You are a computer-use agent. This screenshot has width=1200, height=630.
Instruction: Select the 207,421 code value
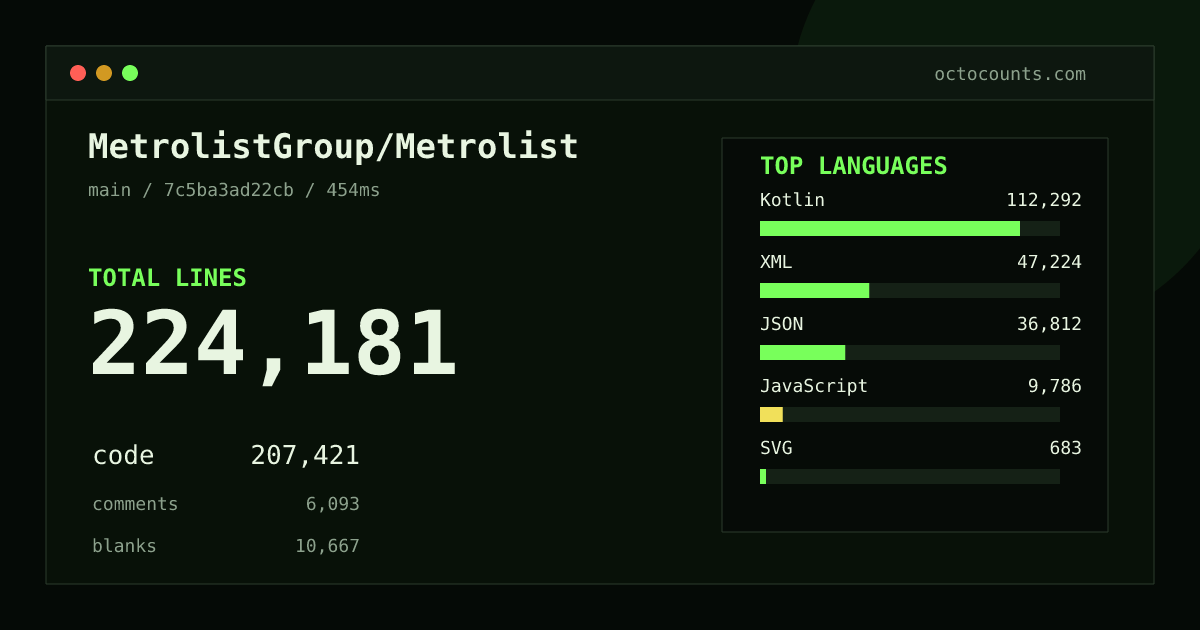(305, 456)
